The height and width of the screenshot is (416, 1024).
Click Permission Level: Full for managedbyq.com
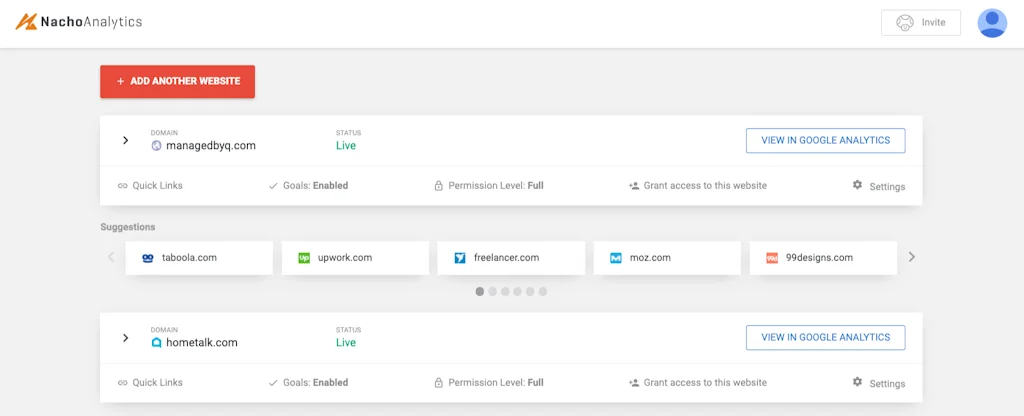click(489, 185)
